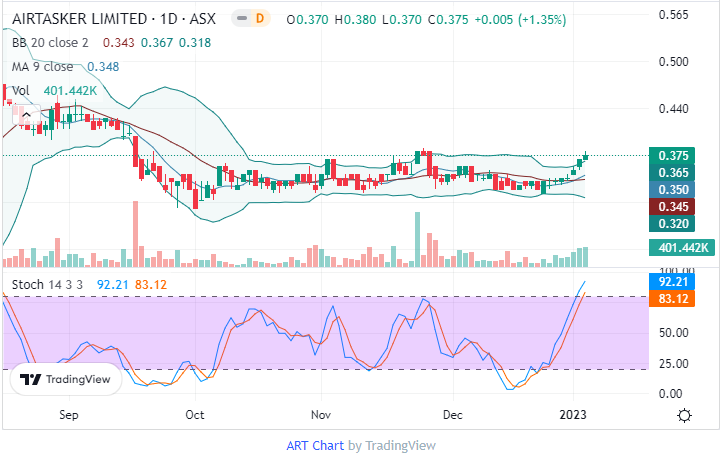726x458 pixels.
Task: Select the 'MA 9 close' indicator legend
Action: click(42, 67)
